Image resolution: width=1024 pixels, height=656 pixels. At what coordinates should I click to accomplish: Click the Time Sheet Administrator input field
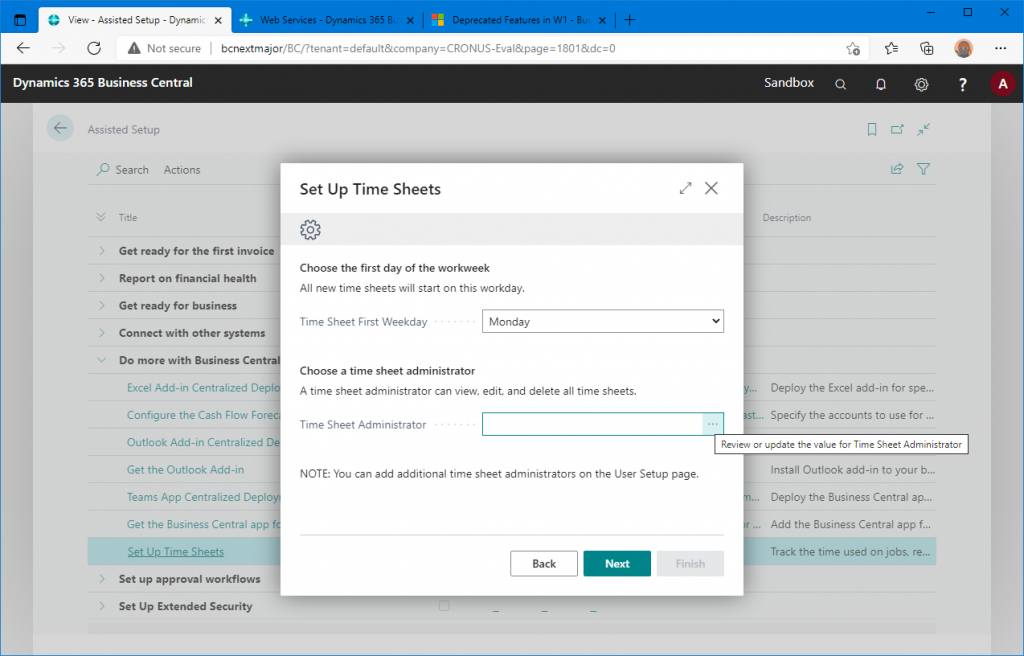point(592,425)
